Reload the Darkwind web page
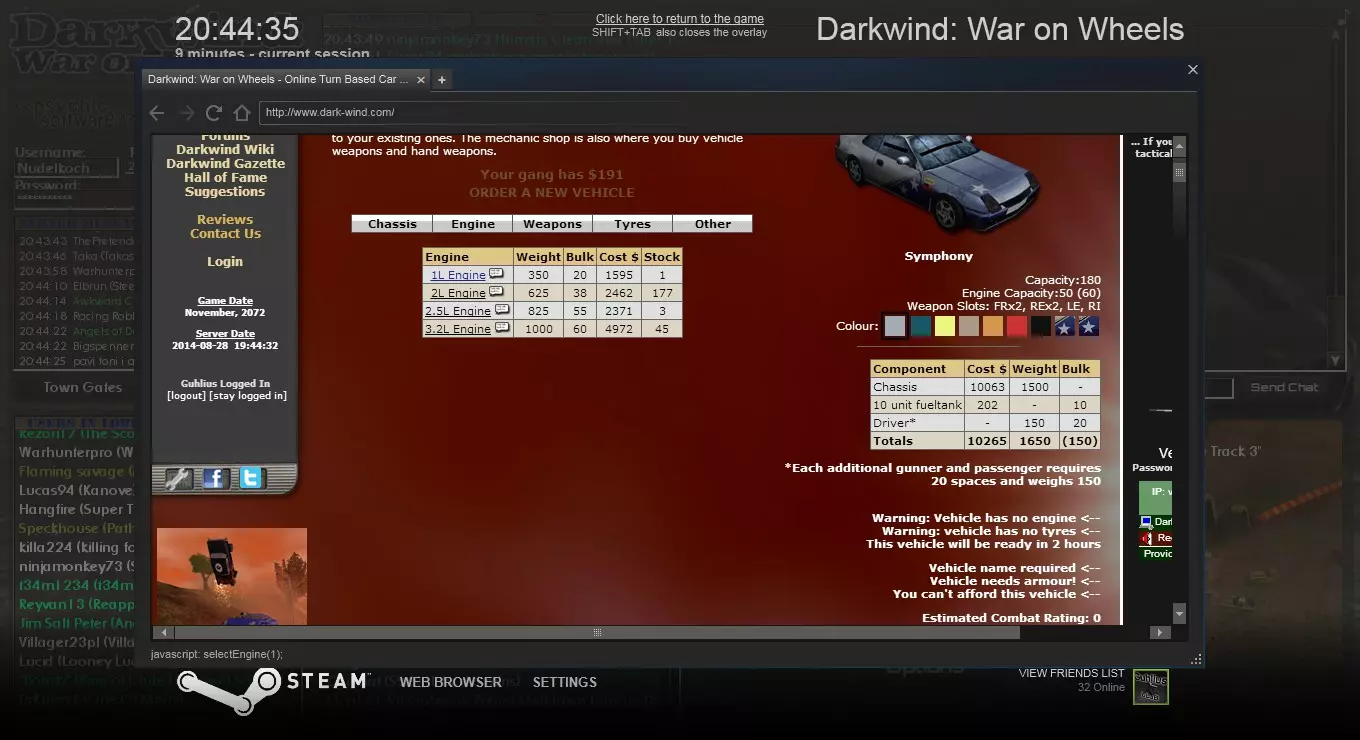Image resolution: width=1360 pixels, height=740 pixels. tap(214, 113)
